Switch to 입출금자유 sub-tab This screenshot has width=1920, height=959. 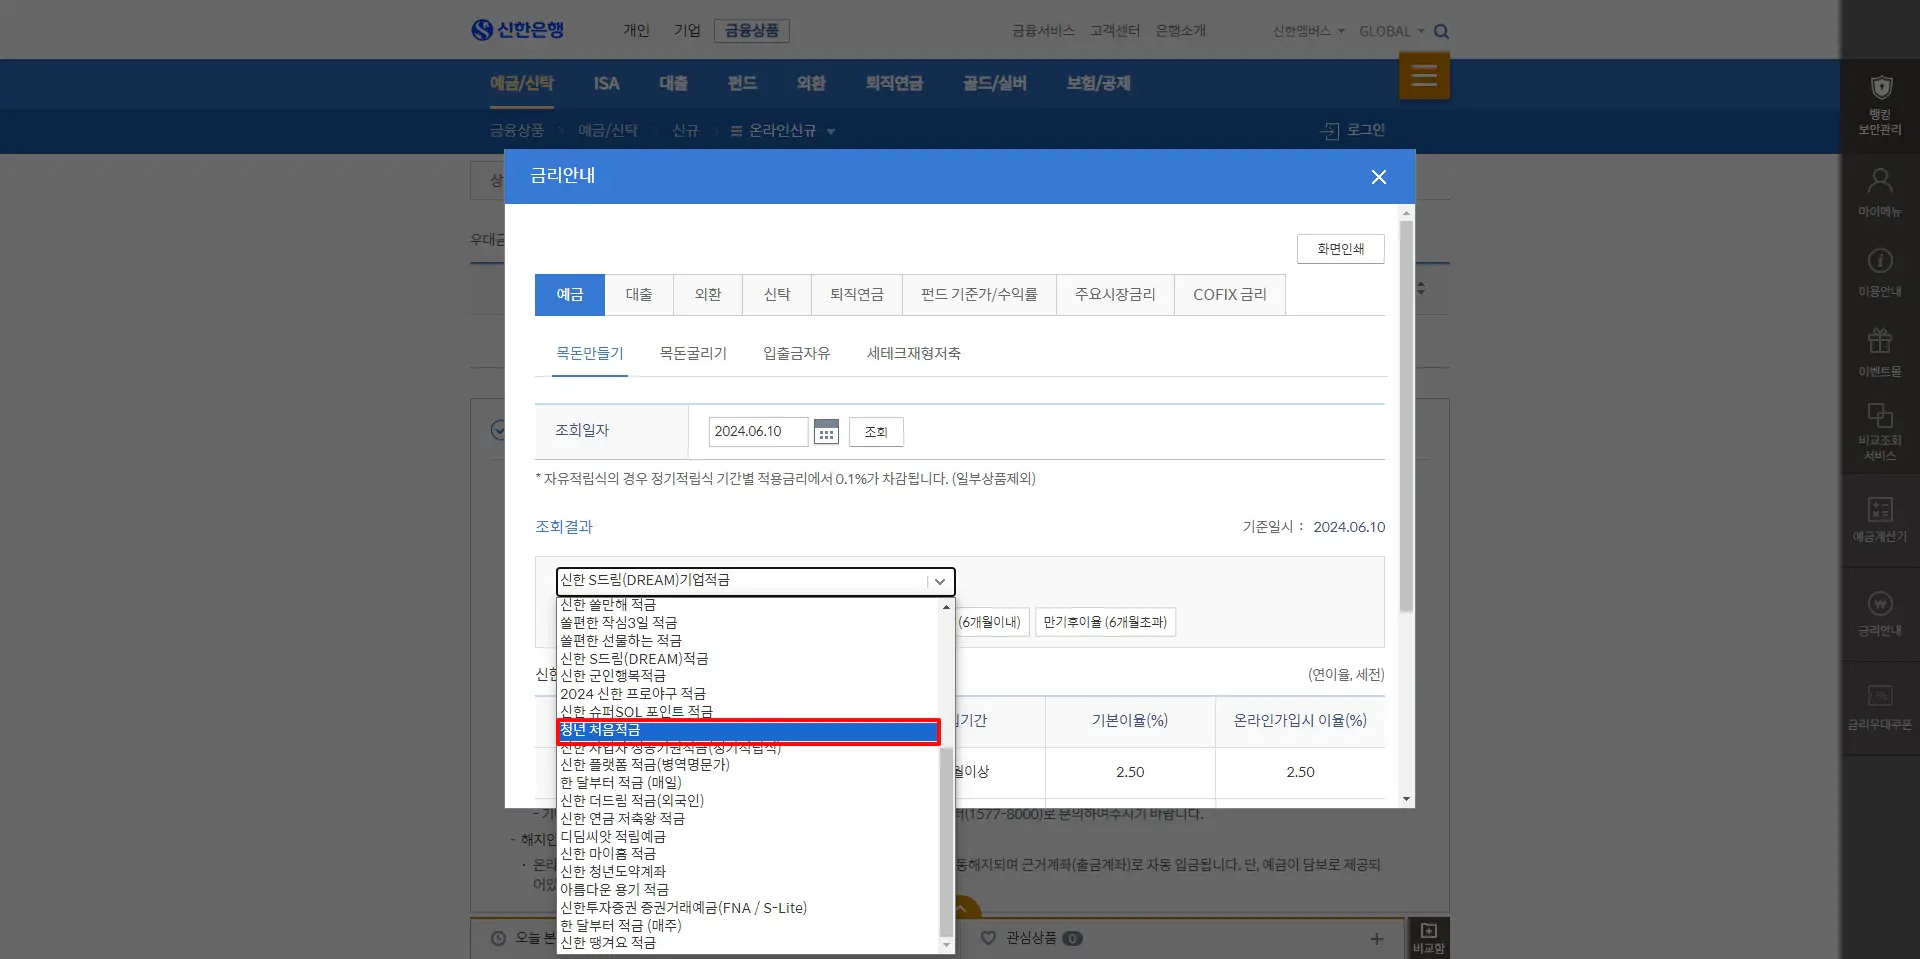pos(797,354)
